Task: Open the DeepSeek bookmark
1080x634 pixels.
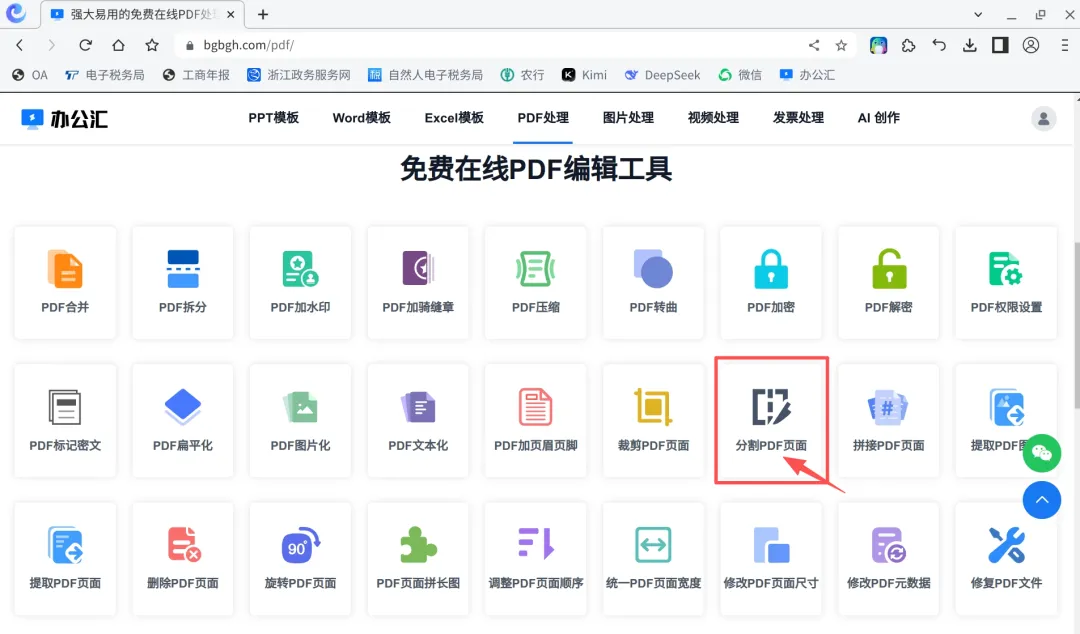Action: coord(662,75)
